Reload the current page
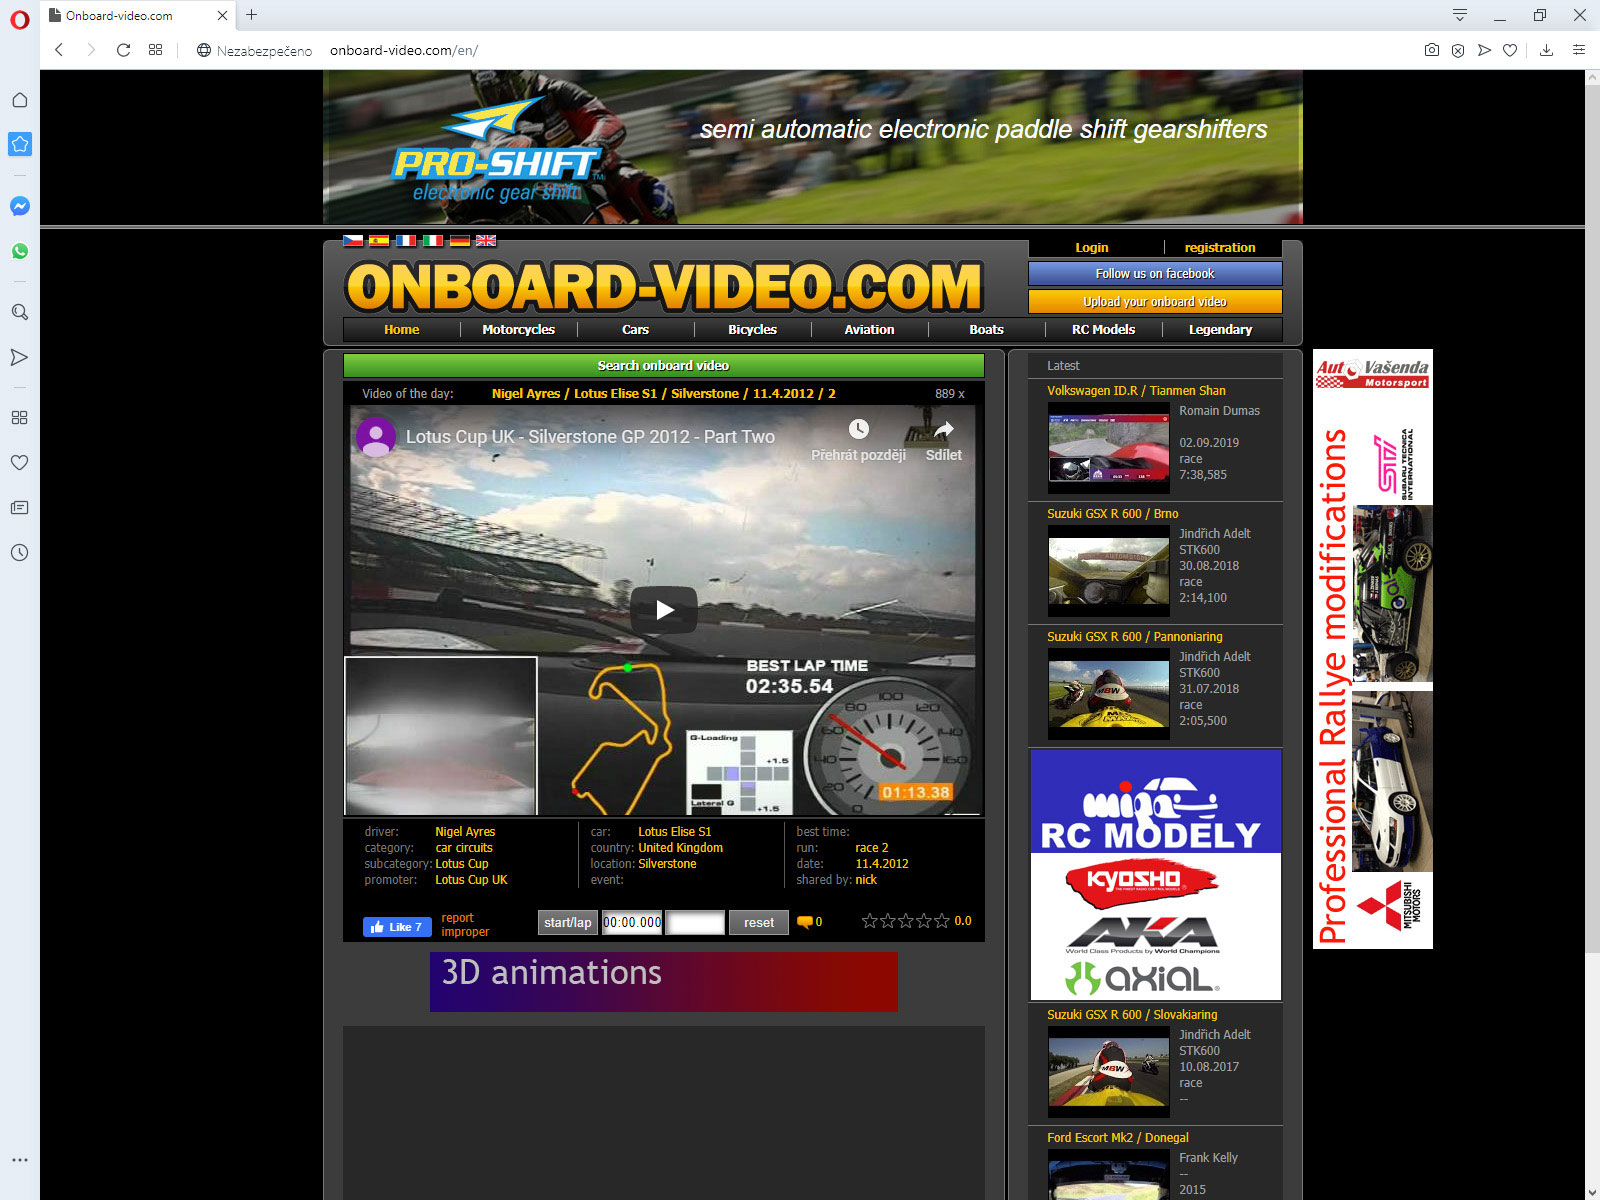 (x=123, y=50)
